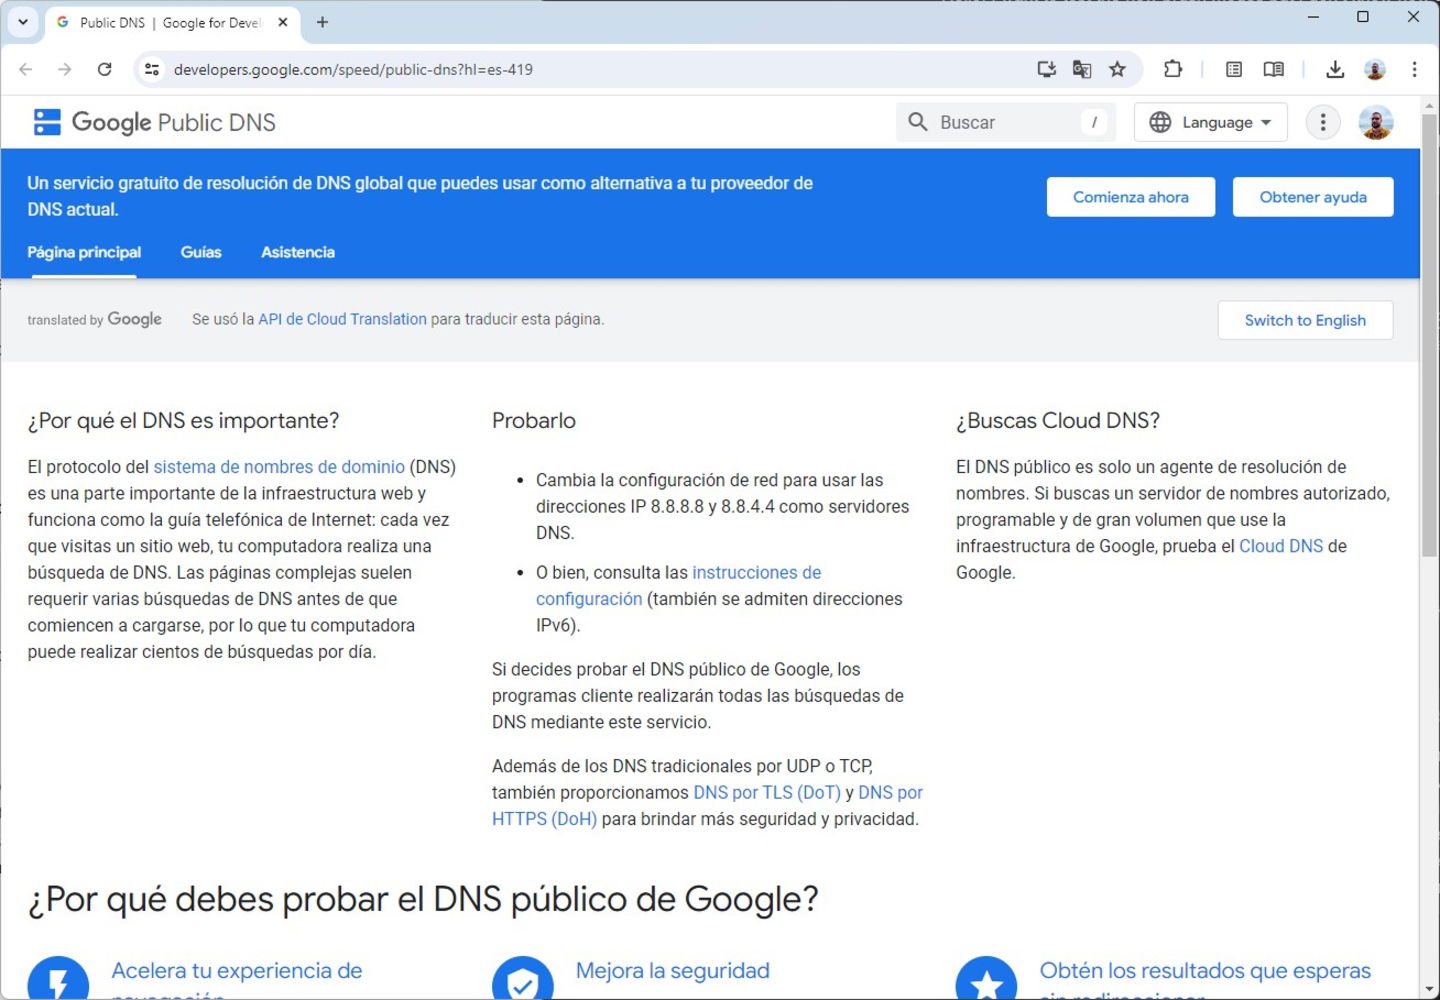1440x1000 pixels.
Task: Open a new browser tab
Action: (322, 22)
